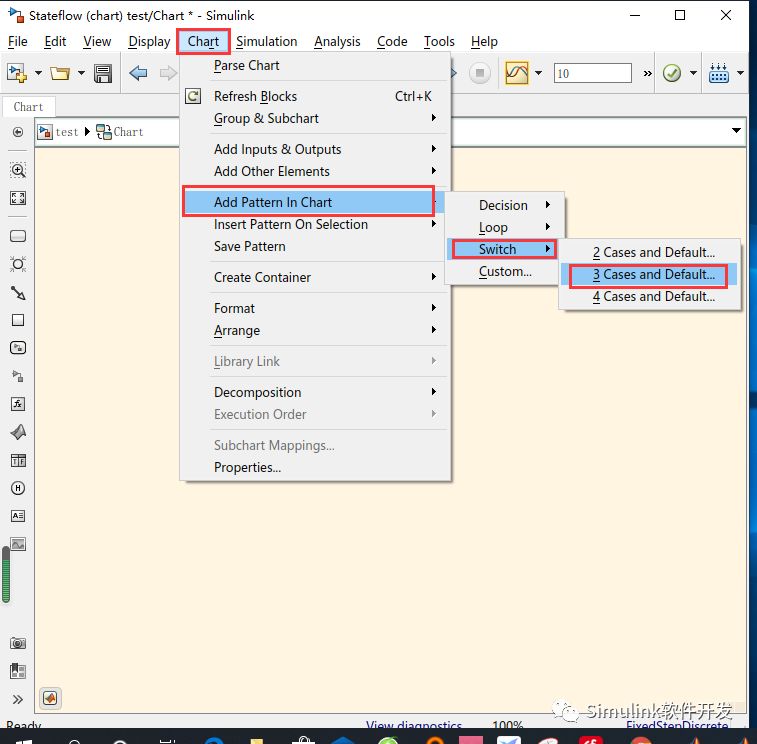Select the Graphical Function fx tool
The height and width of the screenshot is (744, 757).
(18, 404)
